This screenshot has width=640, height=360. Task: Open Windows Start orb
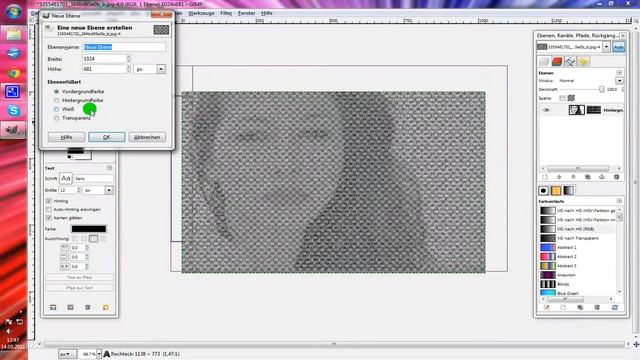click(13, 12)
